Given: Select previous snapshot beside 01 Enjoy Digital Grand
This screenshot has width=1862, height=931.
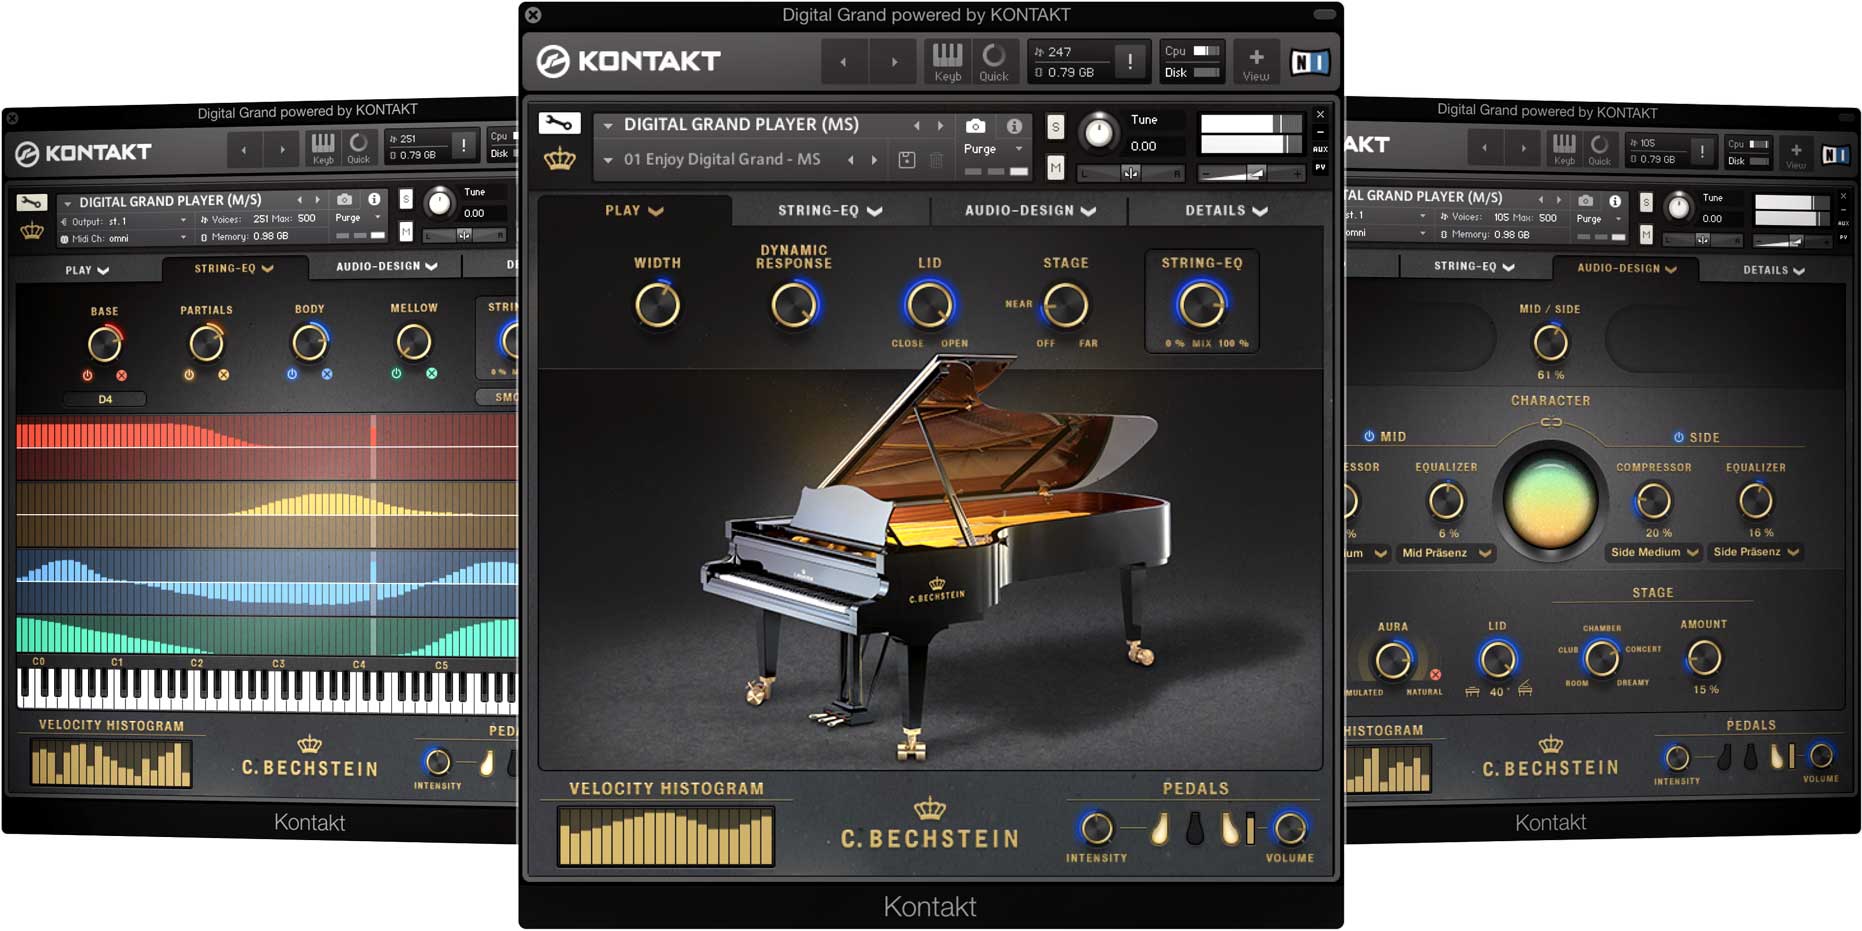Looking at the screenshot, I should point(851,160).
